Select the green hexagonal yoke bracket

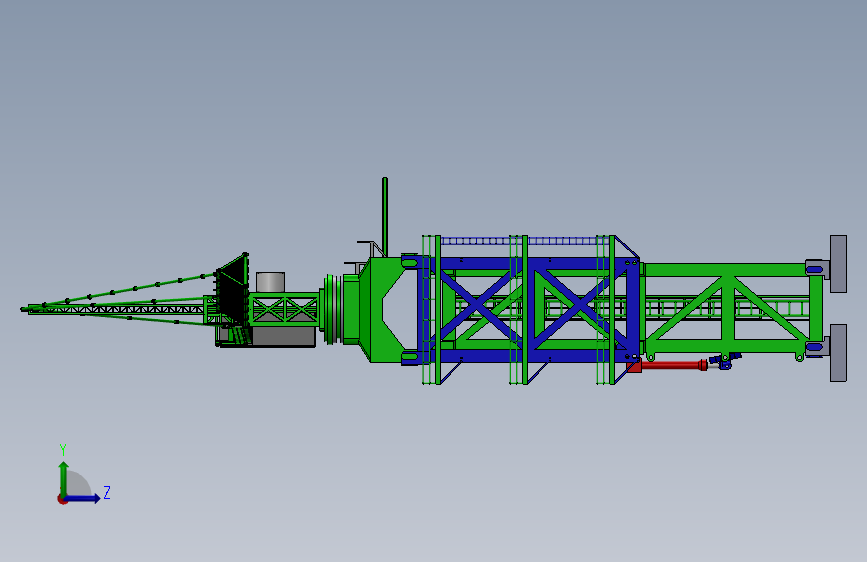point(384,310)
